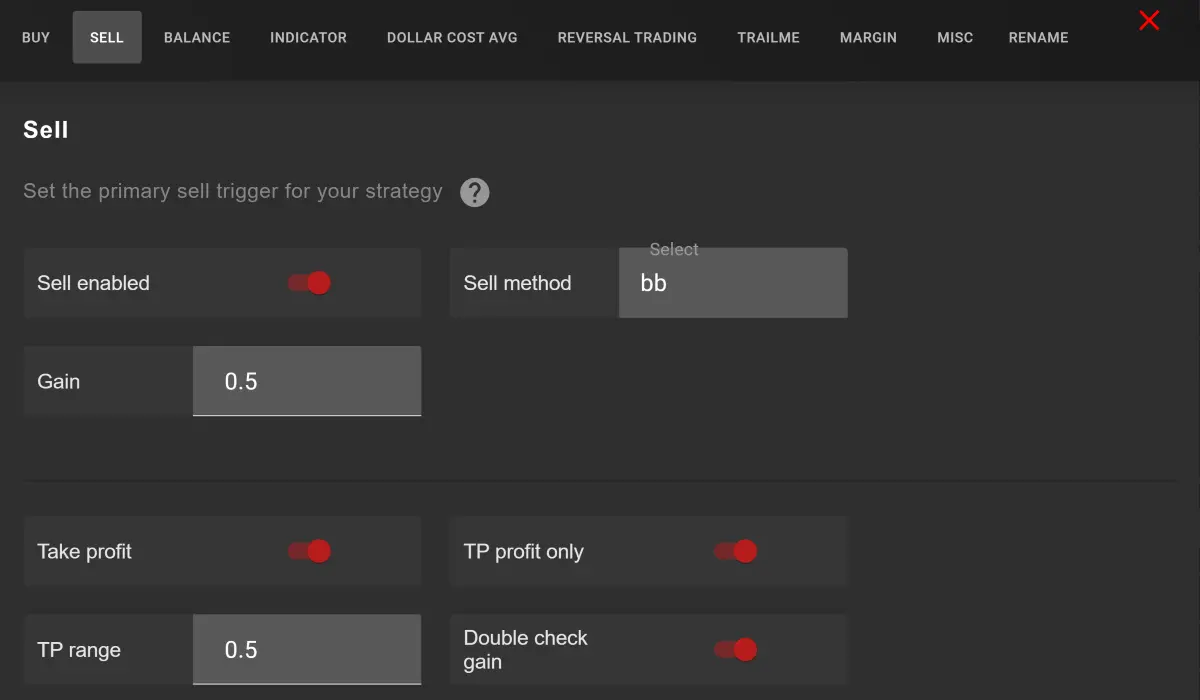Screen dimensions: 1200x700
Task: Open the BALANCE tab
Action: (196, 37)
